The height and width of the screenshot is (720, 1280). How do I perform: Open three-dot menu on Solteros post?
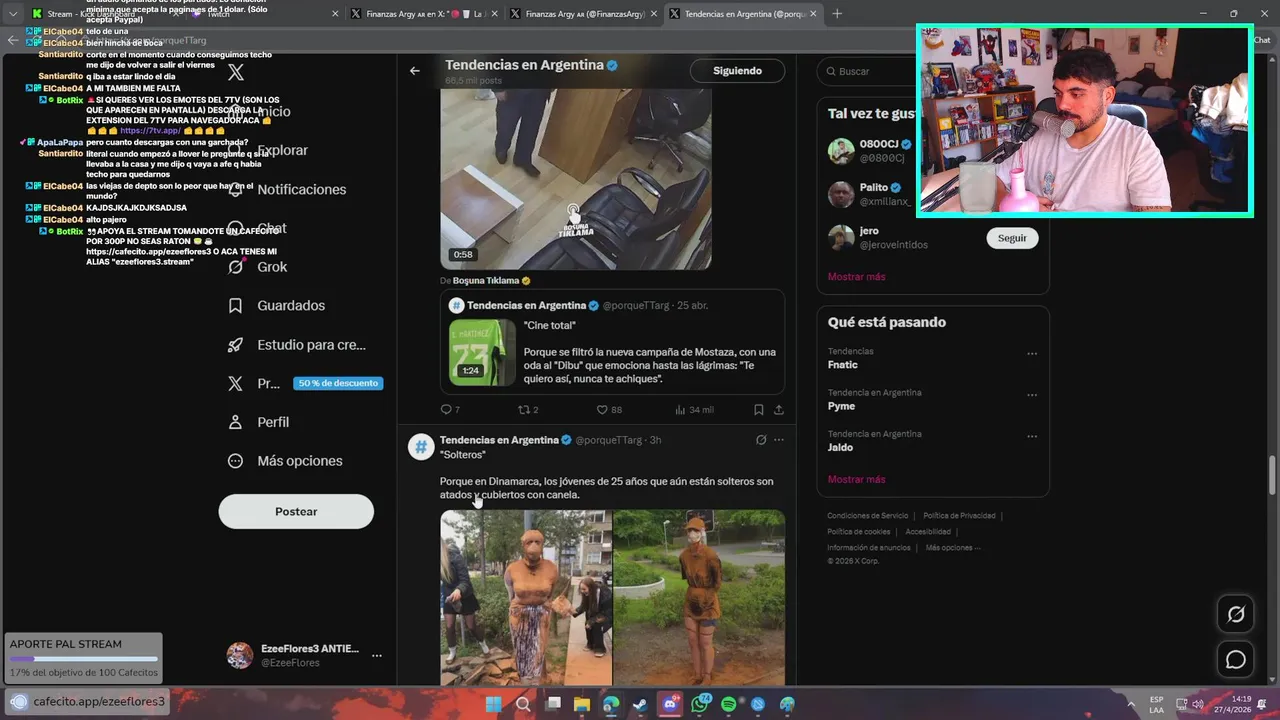[x=779, y=440]
